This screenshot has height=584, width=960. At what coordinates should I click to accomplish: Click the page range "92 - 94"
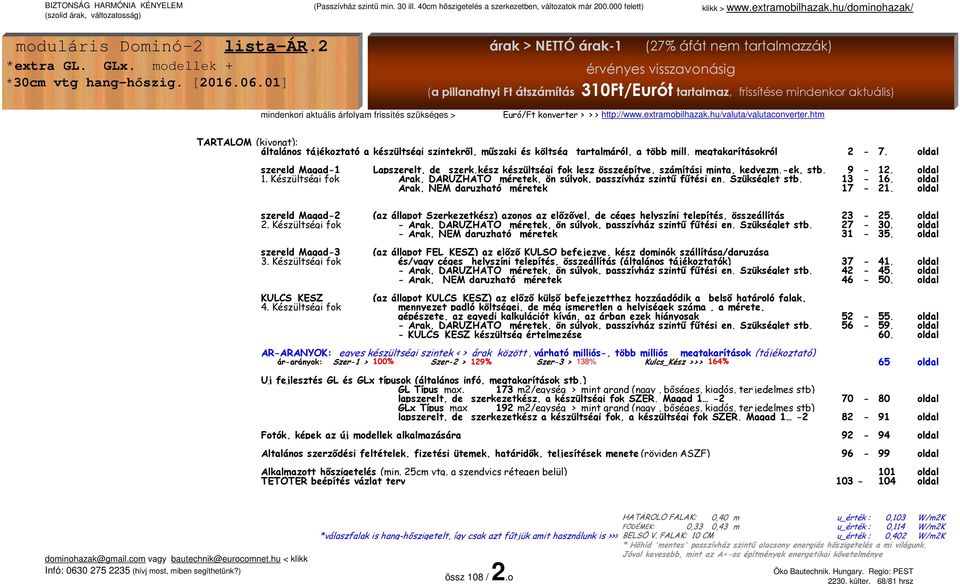click(x=866, y=435)
